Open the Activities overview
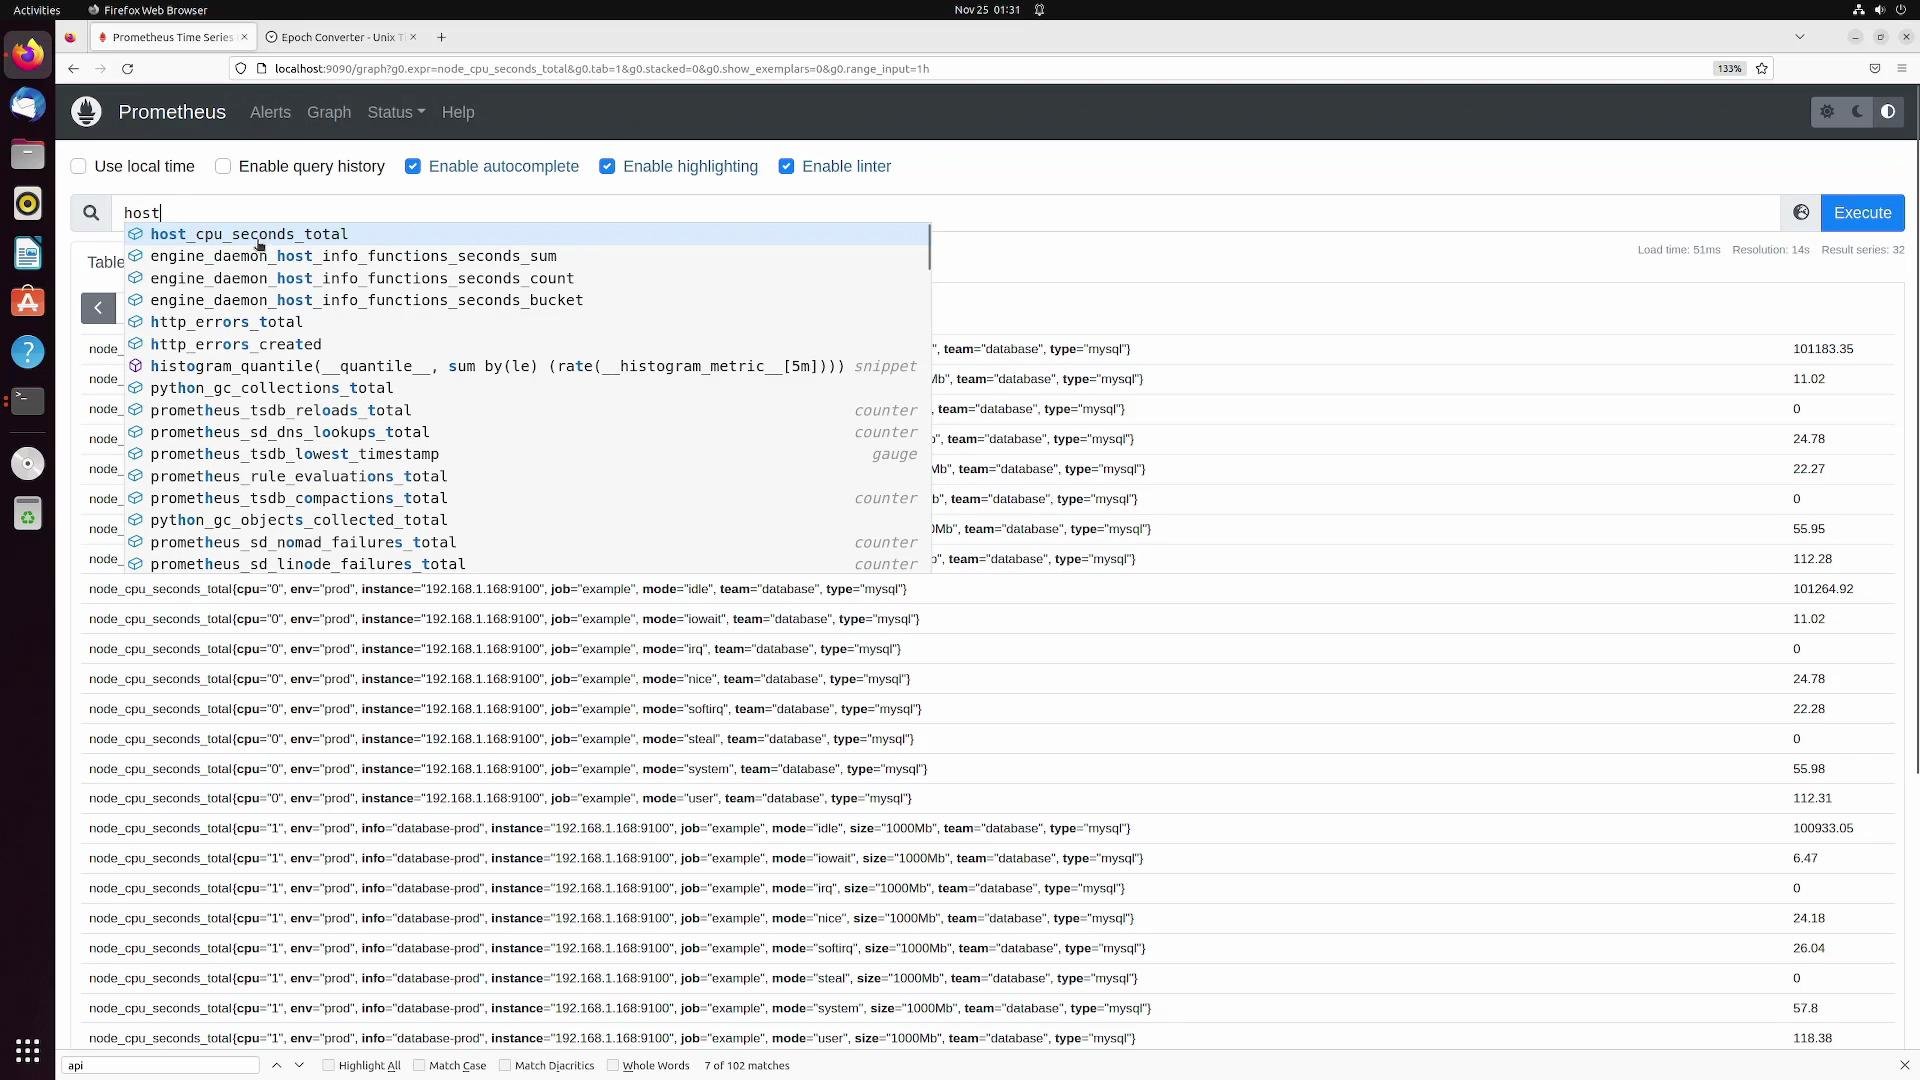This screenshot has height=1080, width=1920. coord(36,10)
